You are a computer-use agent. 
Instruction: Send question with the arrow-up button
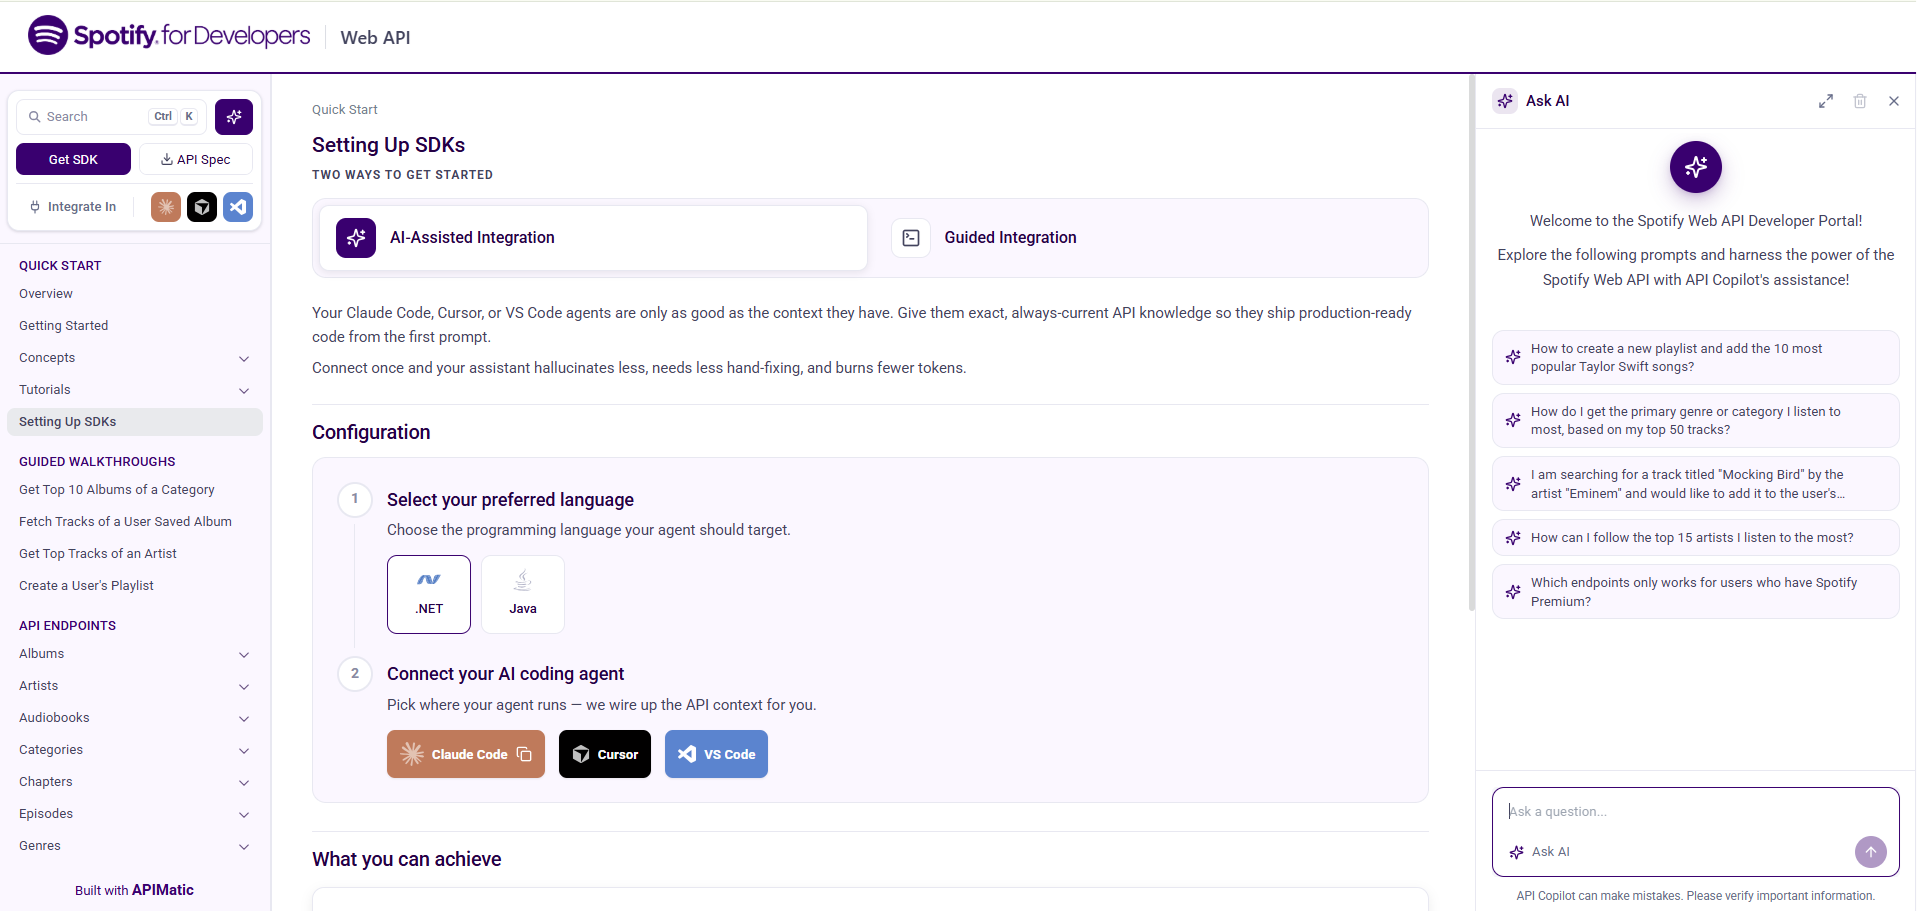pos(1871,852)
